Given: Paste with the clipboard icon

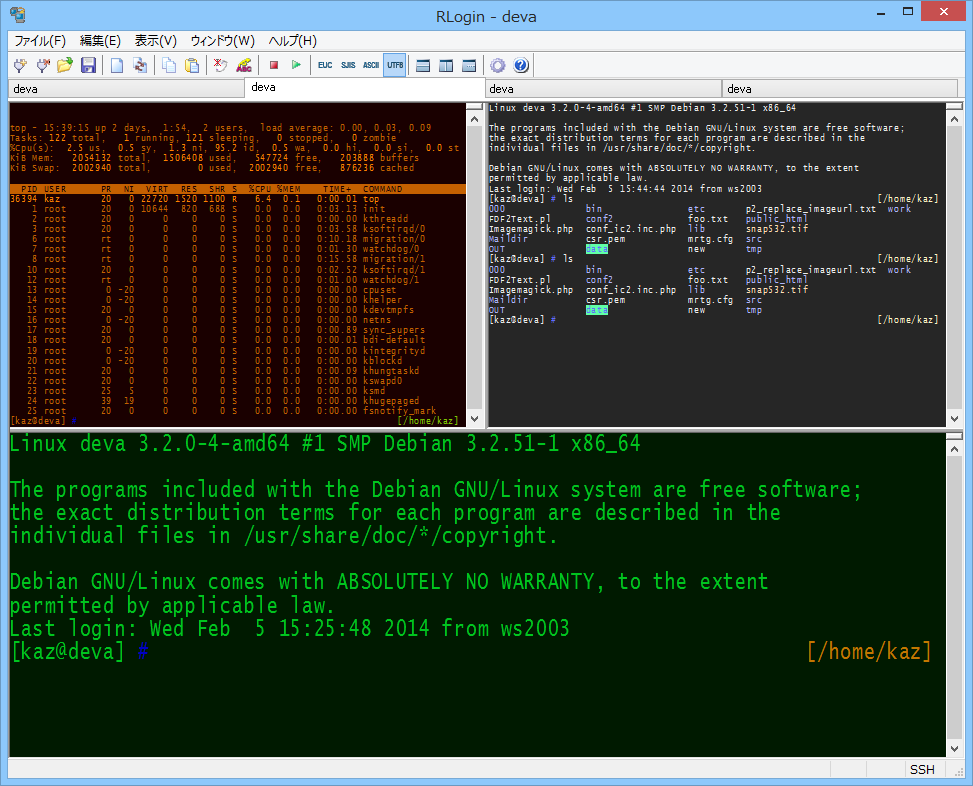Looking at the screenshot, I should coord(192,65).
